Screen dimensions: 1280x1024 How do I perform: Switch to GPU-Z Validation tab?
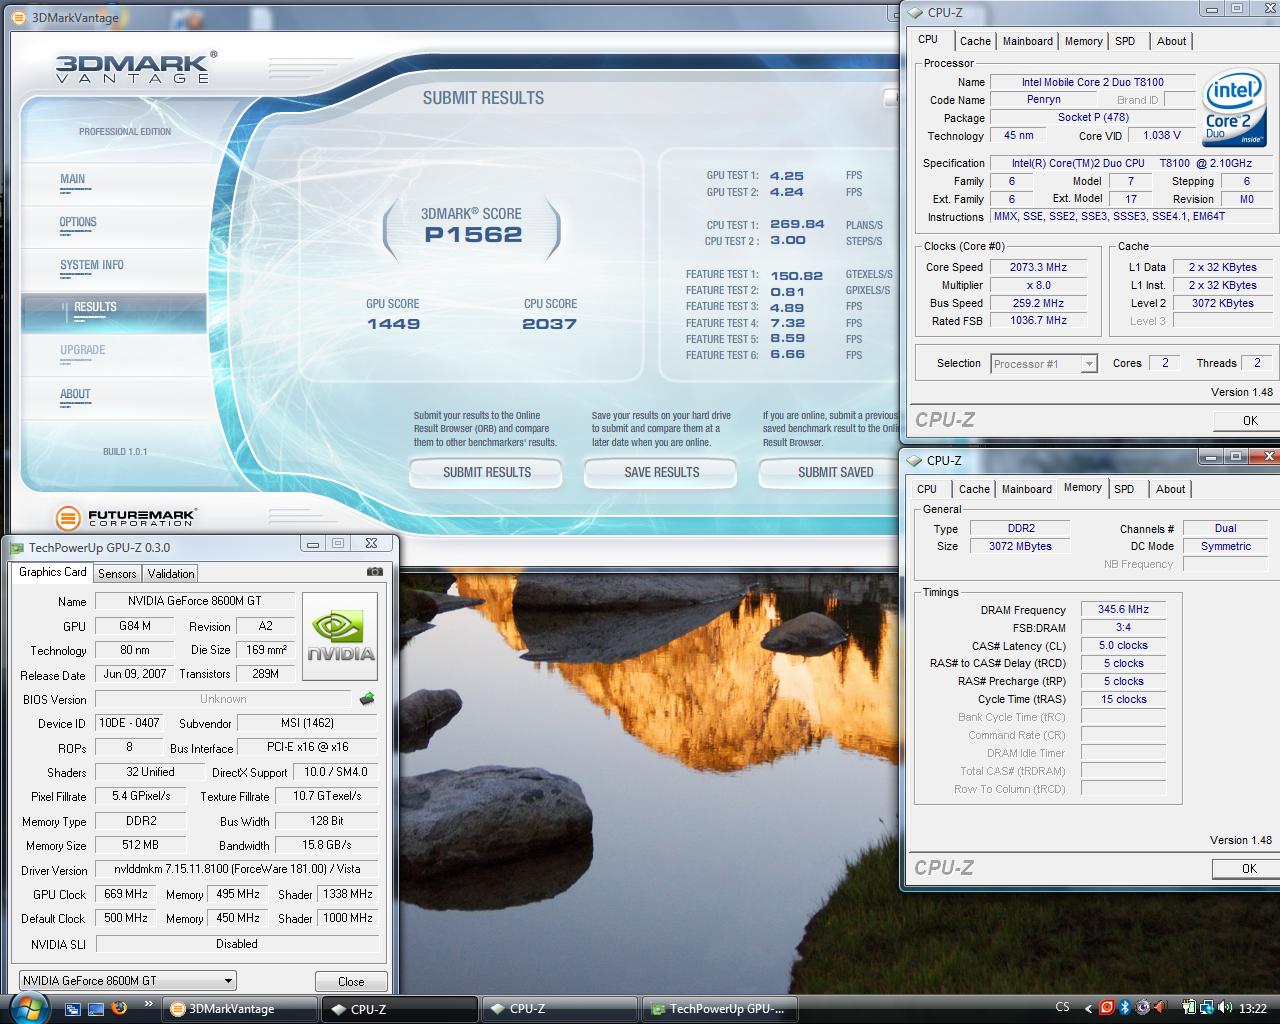pos(171,573)
